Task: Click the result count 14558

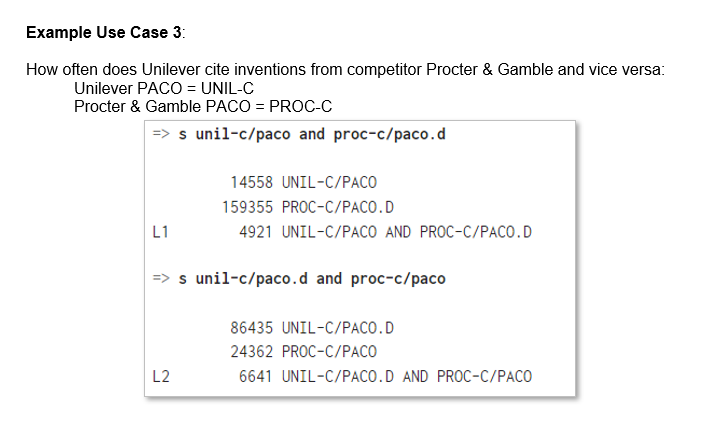Action: [252, 183]
